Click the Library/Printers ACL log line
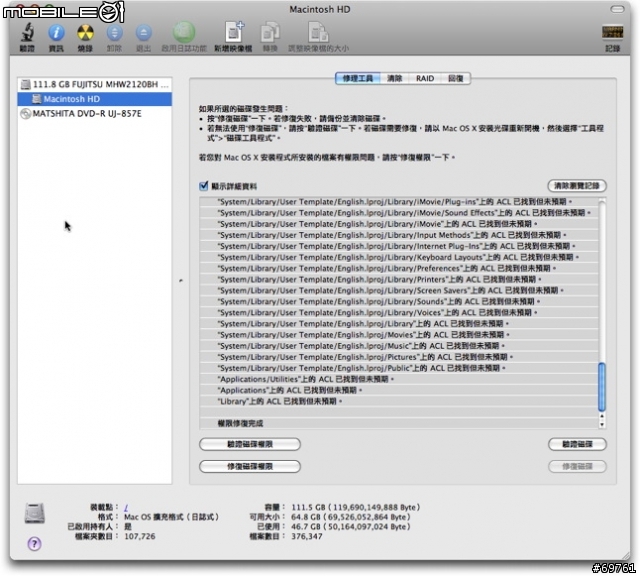Screen dimensions: 640x576 pyautogui.click(x=399, y=279)
